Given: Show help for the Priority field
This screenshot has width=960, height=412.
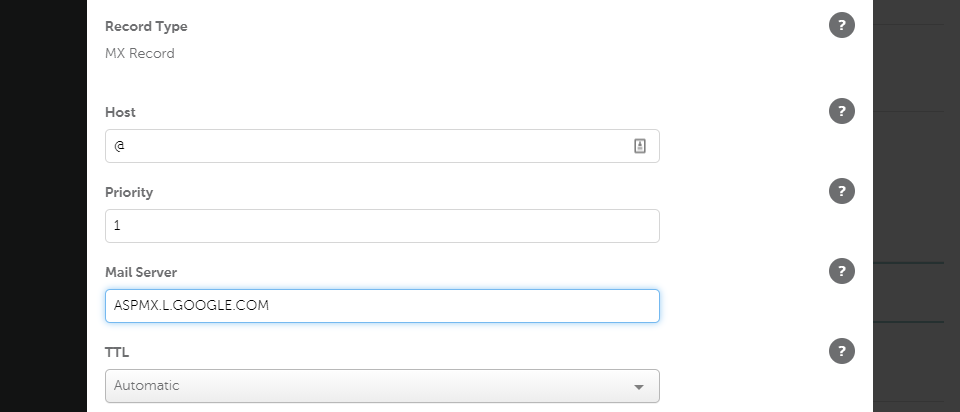Looking at the screenshot, I should pyautogui.click(x=842, y=191).
